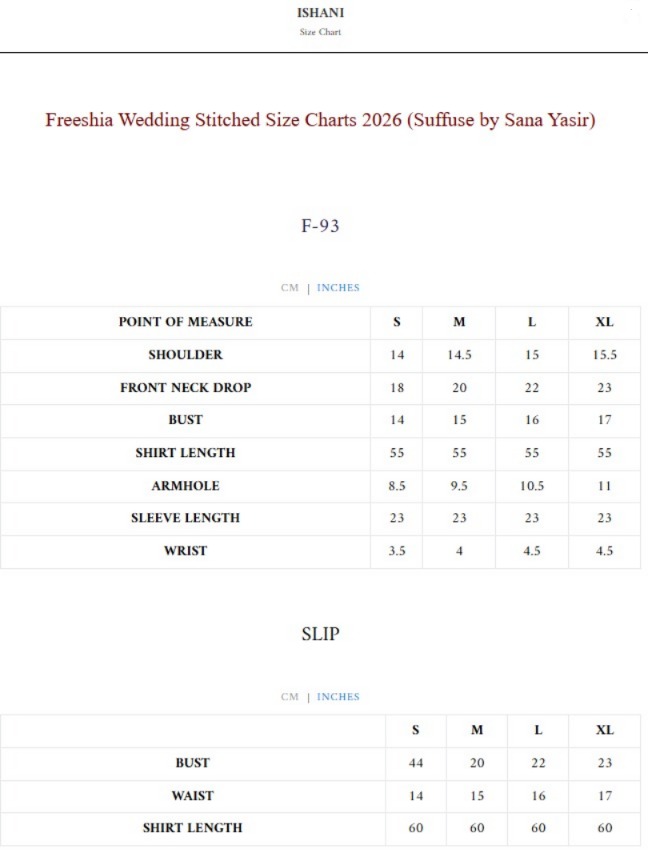Click the Freeshia Wedding Stitched Size Charts title
This screenshot has width=648, height=853.
coord(320,120)
